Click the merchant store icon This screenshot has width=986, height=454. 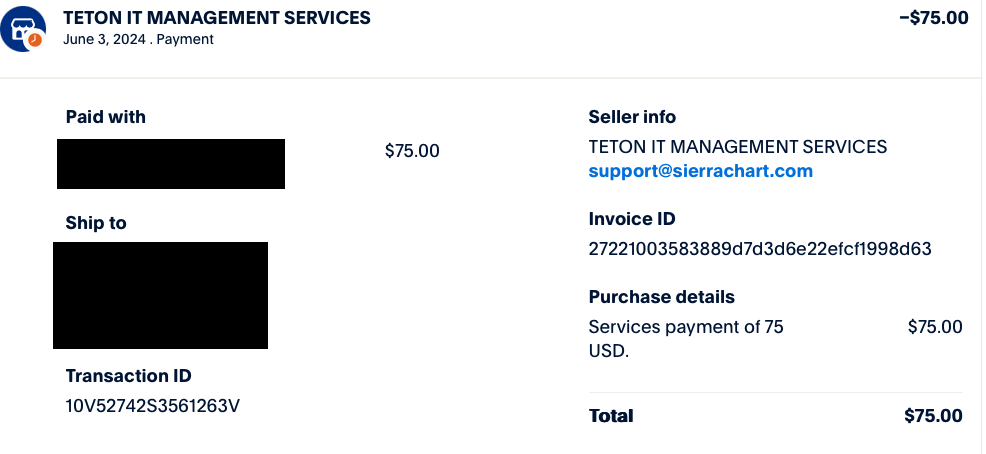click(x=21, y=27)
